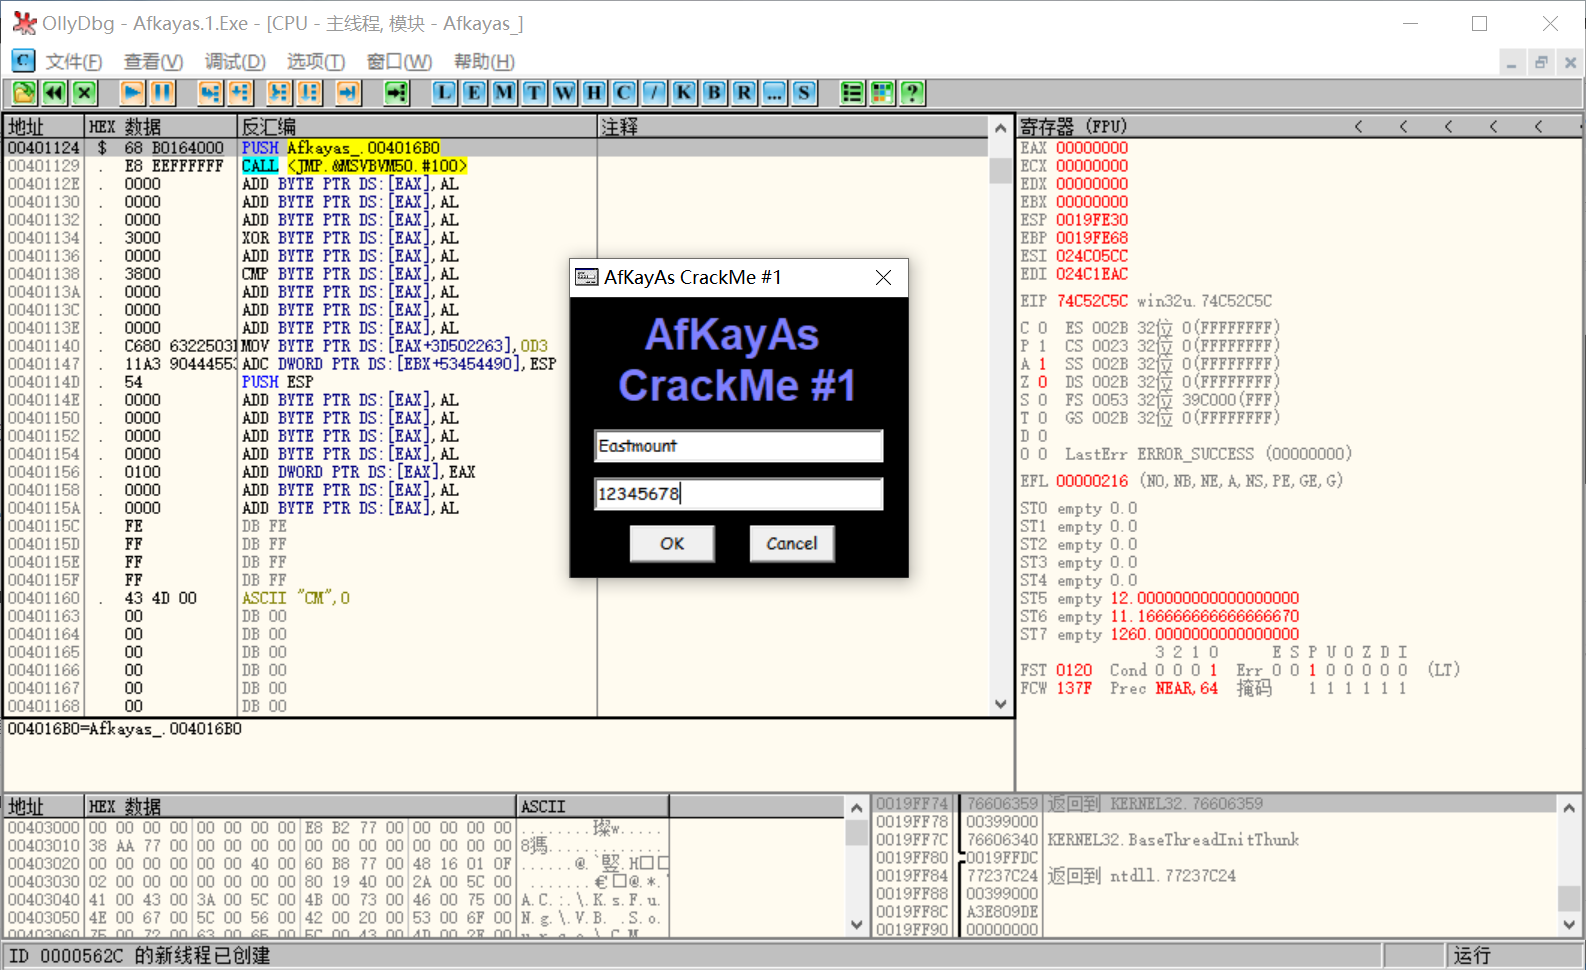This screenshot has height=970, width=1586.
Task: Close the AfKayAs CrackMe #1 dialog
Action: [883, 278]
